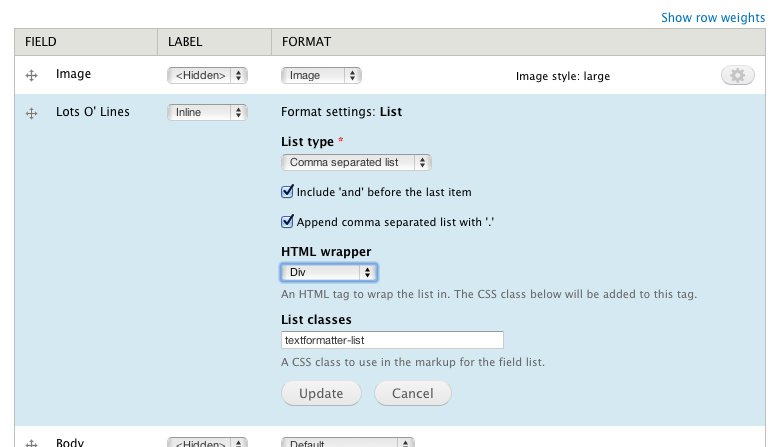
Task: Click the Show row weights link
Action: [713, 18]
